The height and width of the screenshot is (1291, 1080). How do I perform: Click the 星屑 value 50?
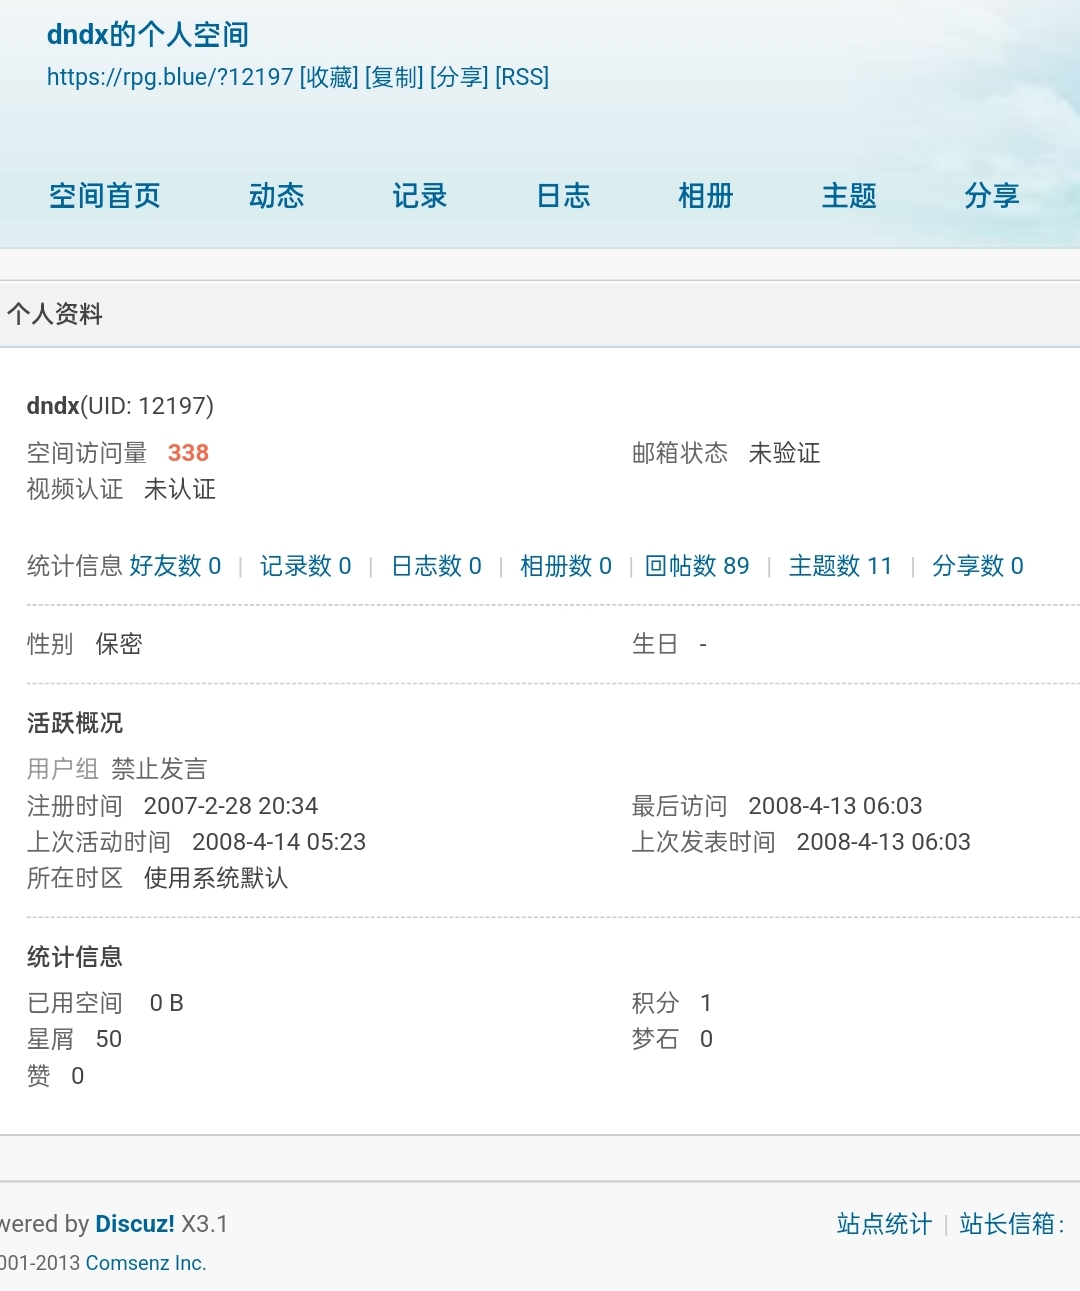pos(109,1039)
